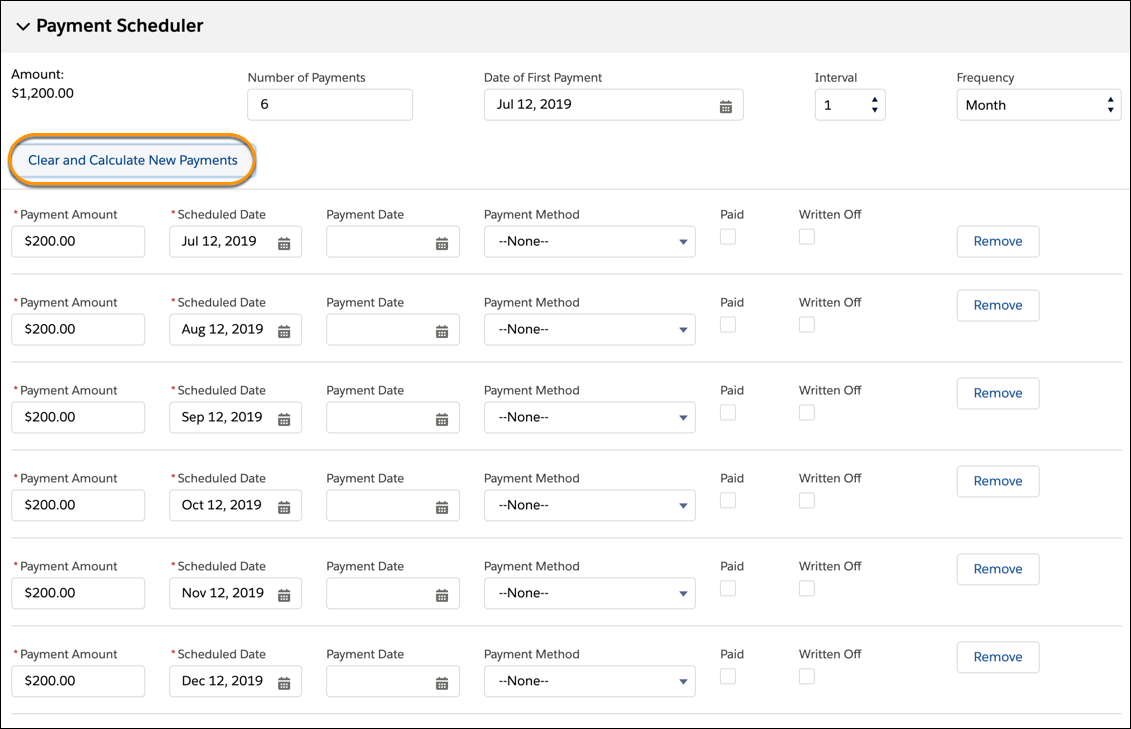Edit Payment Amount in the Nov 12 row
The image size is (1131, 729).
point(78,593)
